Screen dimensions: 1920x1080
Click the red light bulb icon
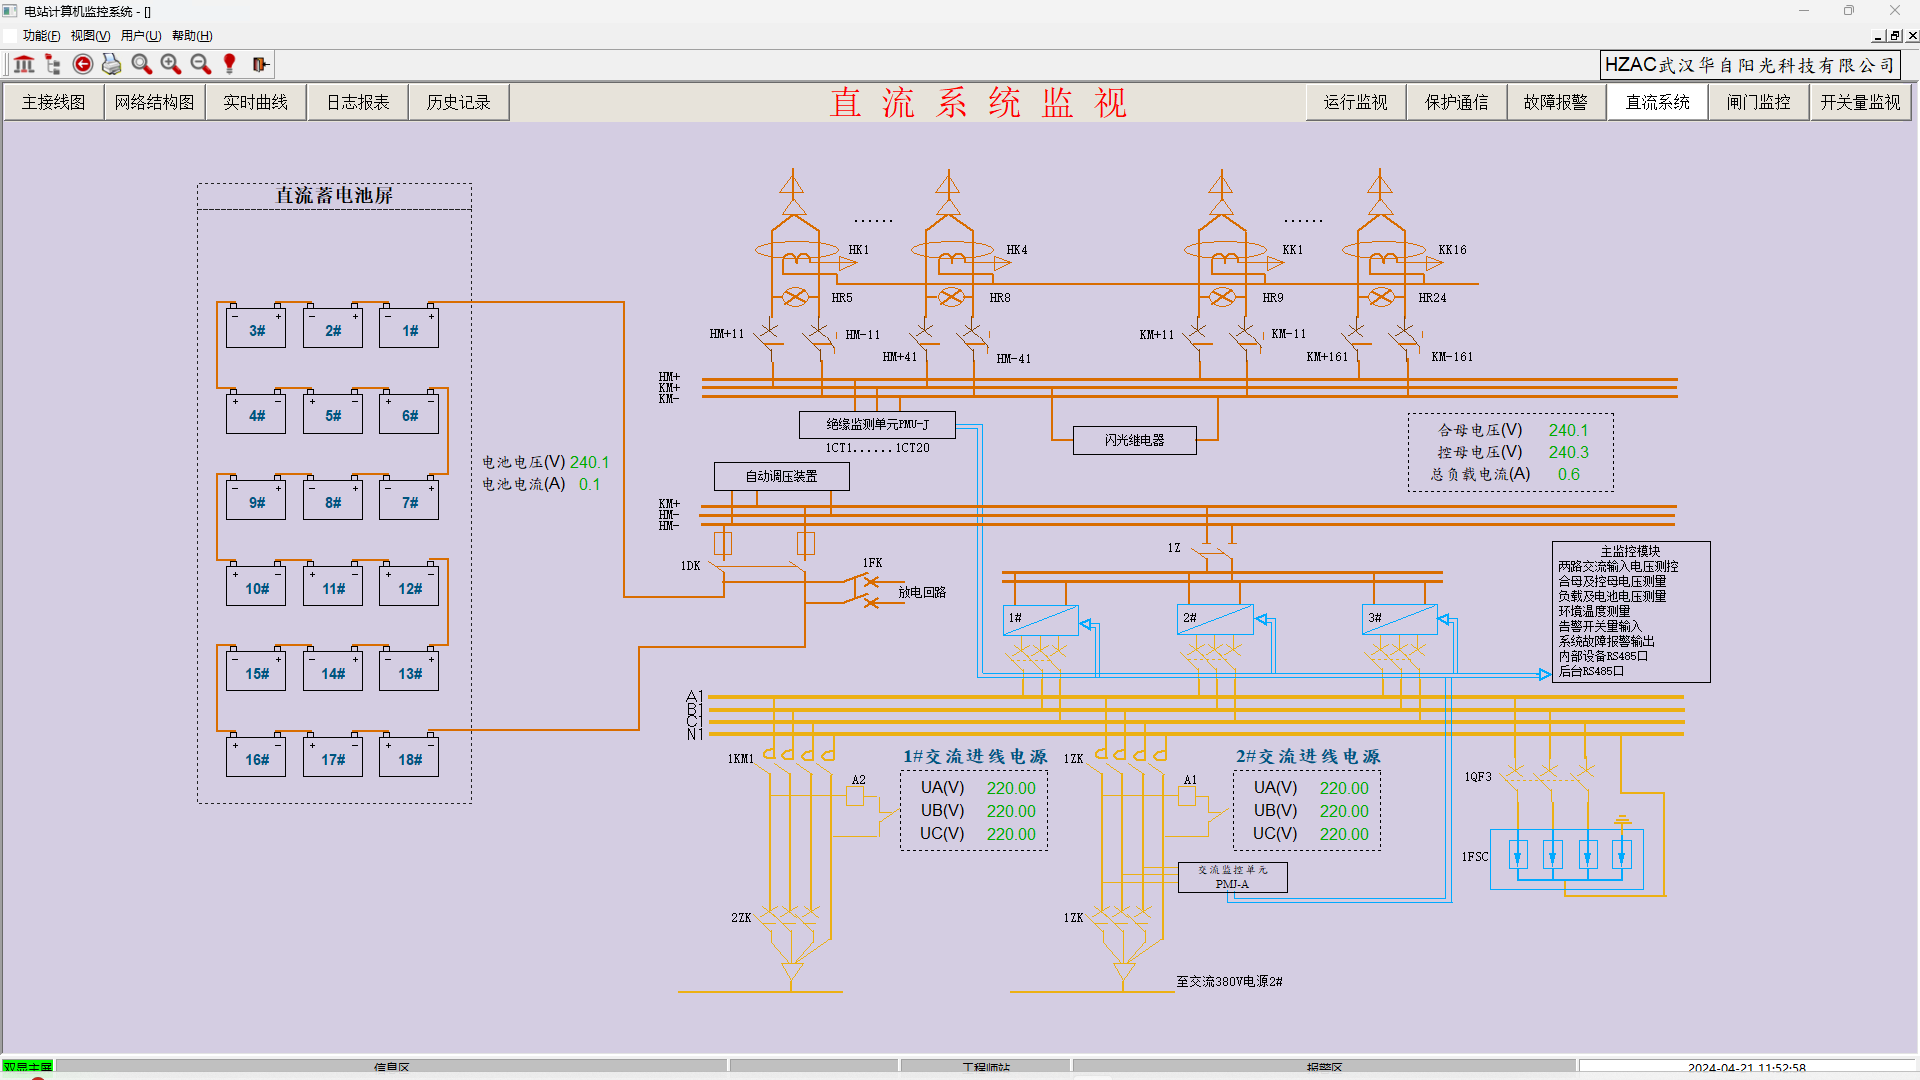tap(230, 64)
